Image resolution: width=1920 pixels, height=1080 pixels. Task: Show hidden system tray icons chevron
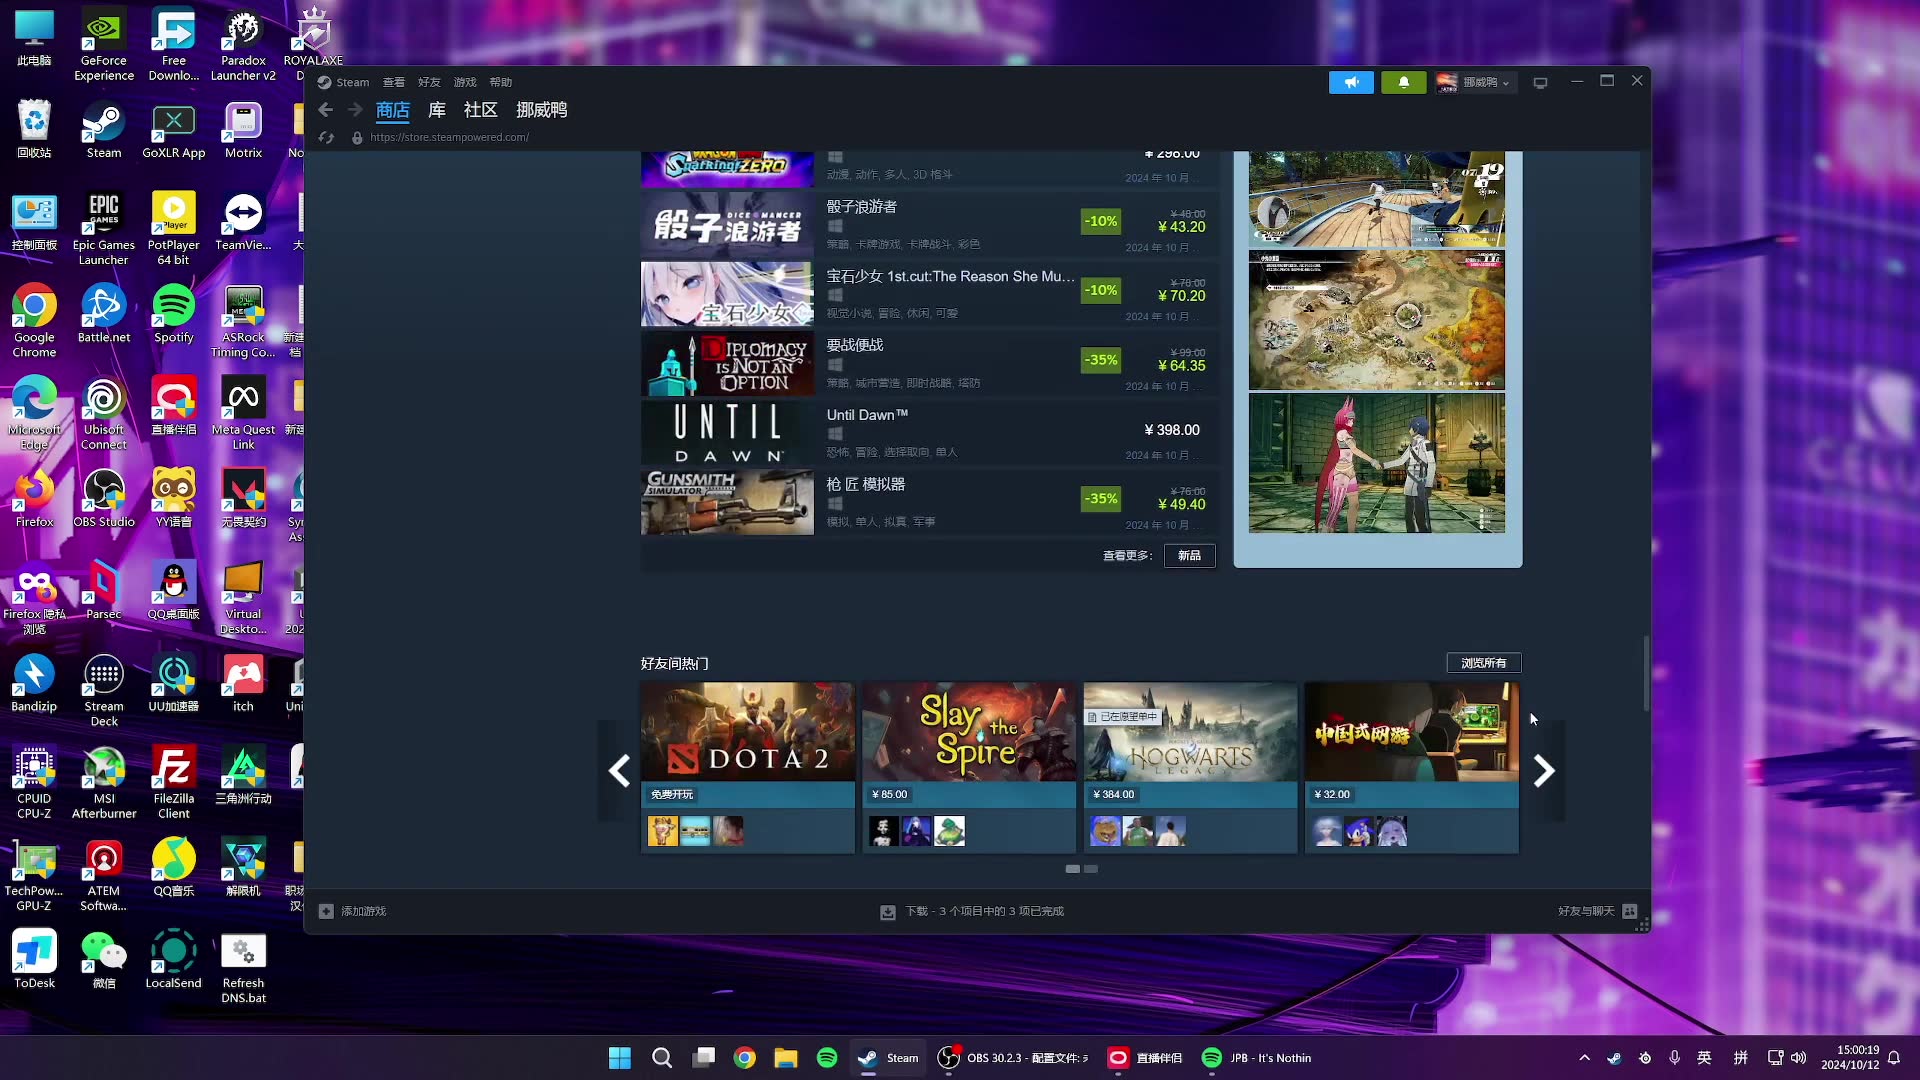(x=1584, y=1058)
